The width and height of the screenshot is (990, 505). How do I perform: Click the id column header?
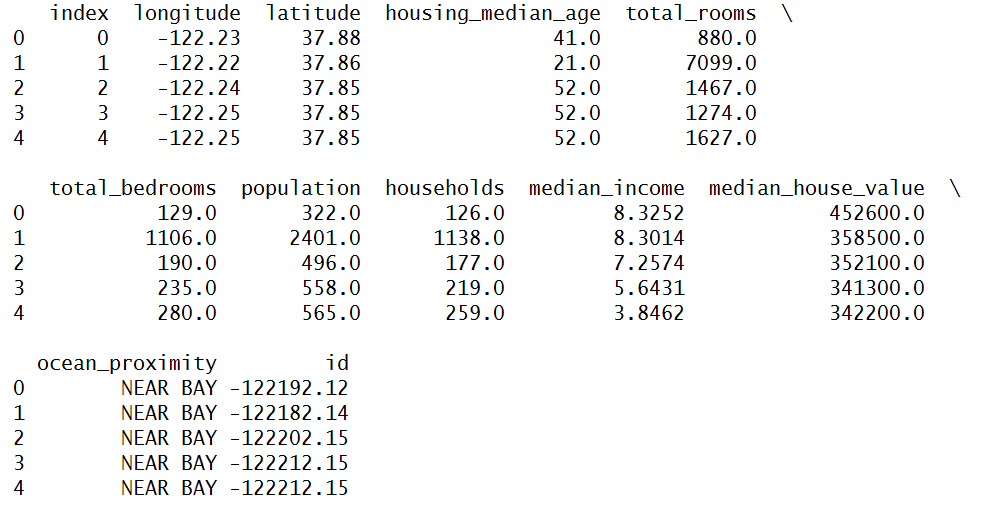click(337, 363)
